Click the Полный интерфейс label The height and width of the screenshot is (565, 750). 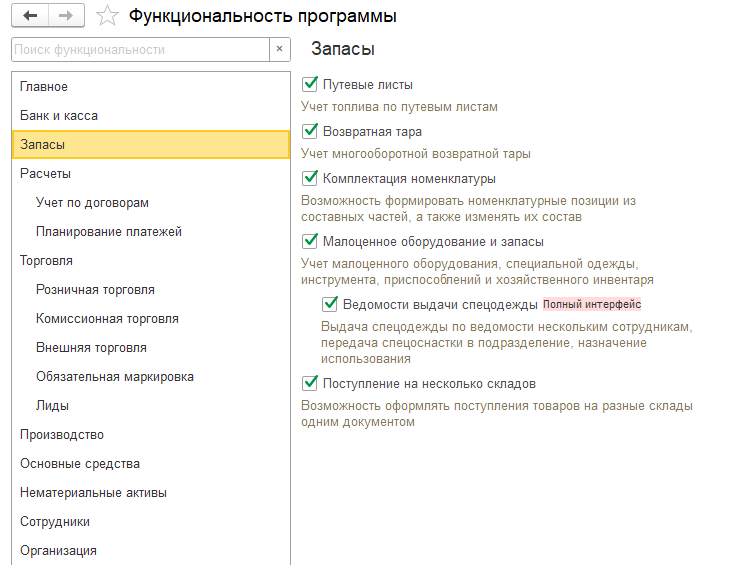click(x=591, y=304)
